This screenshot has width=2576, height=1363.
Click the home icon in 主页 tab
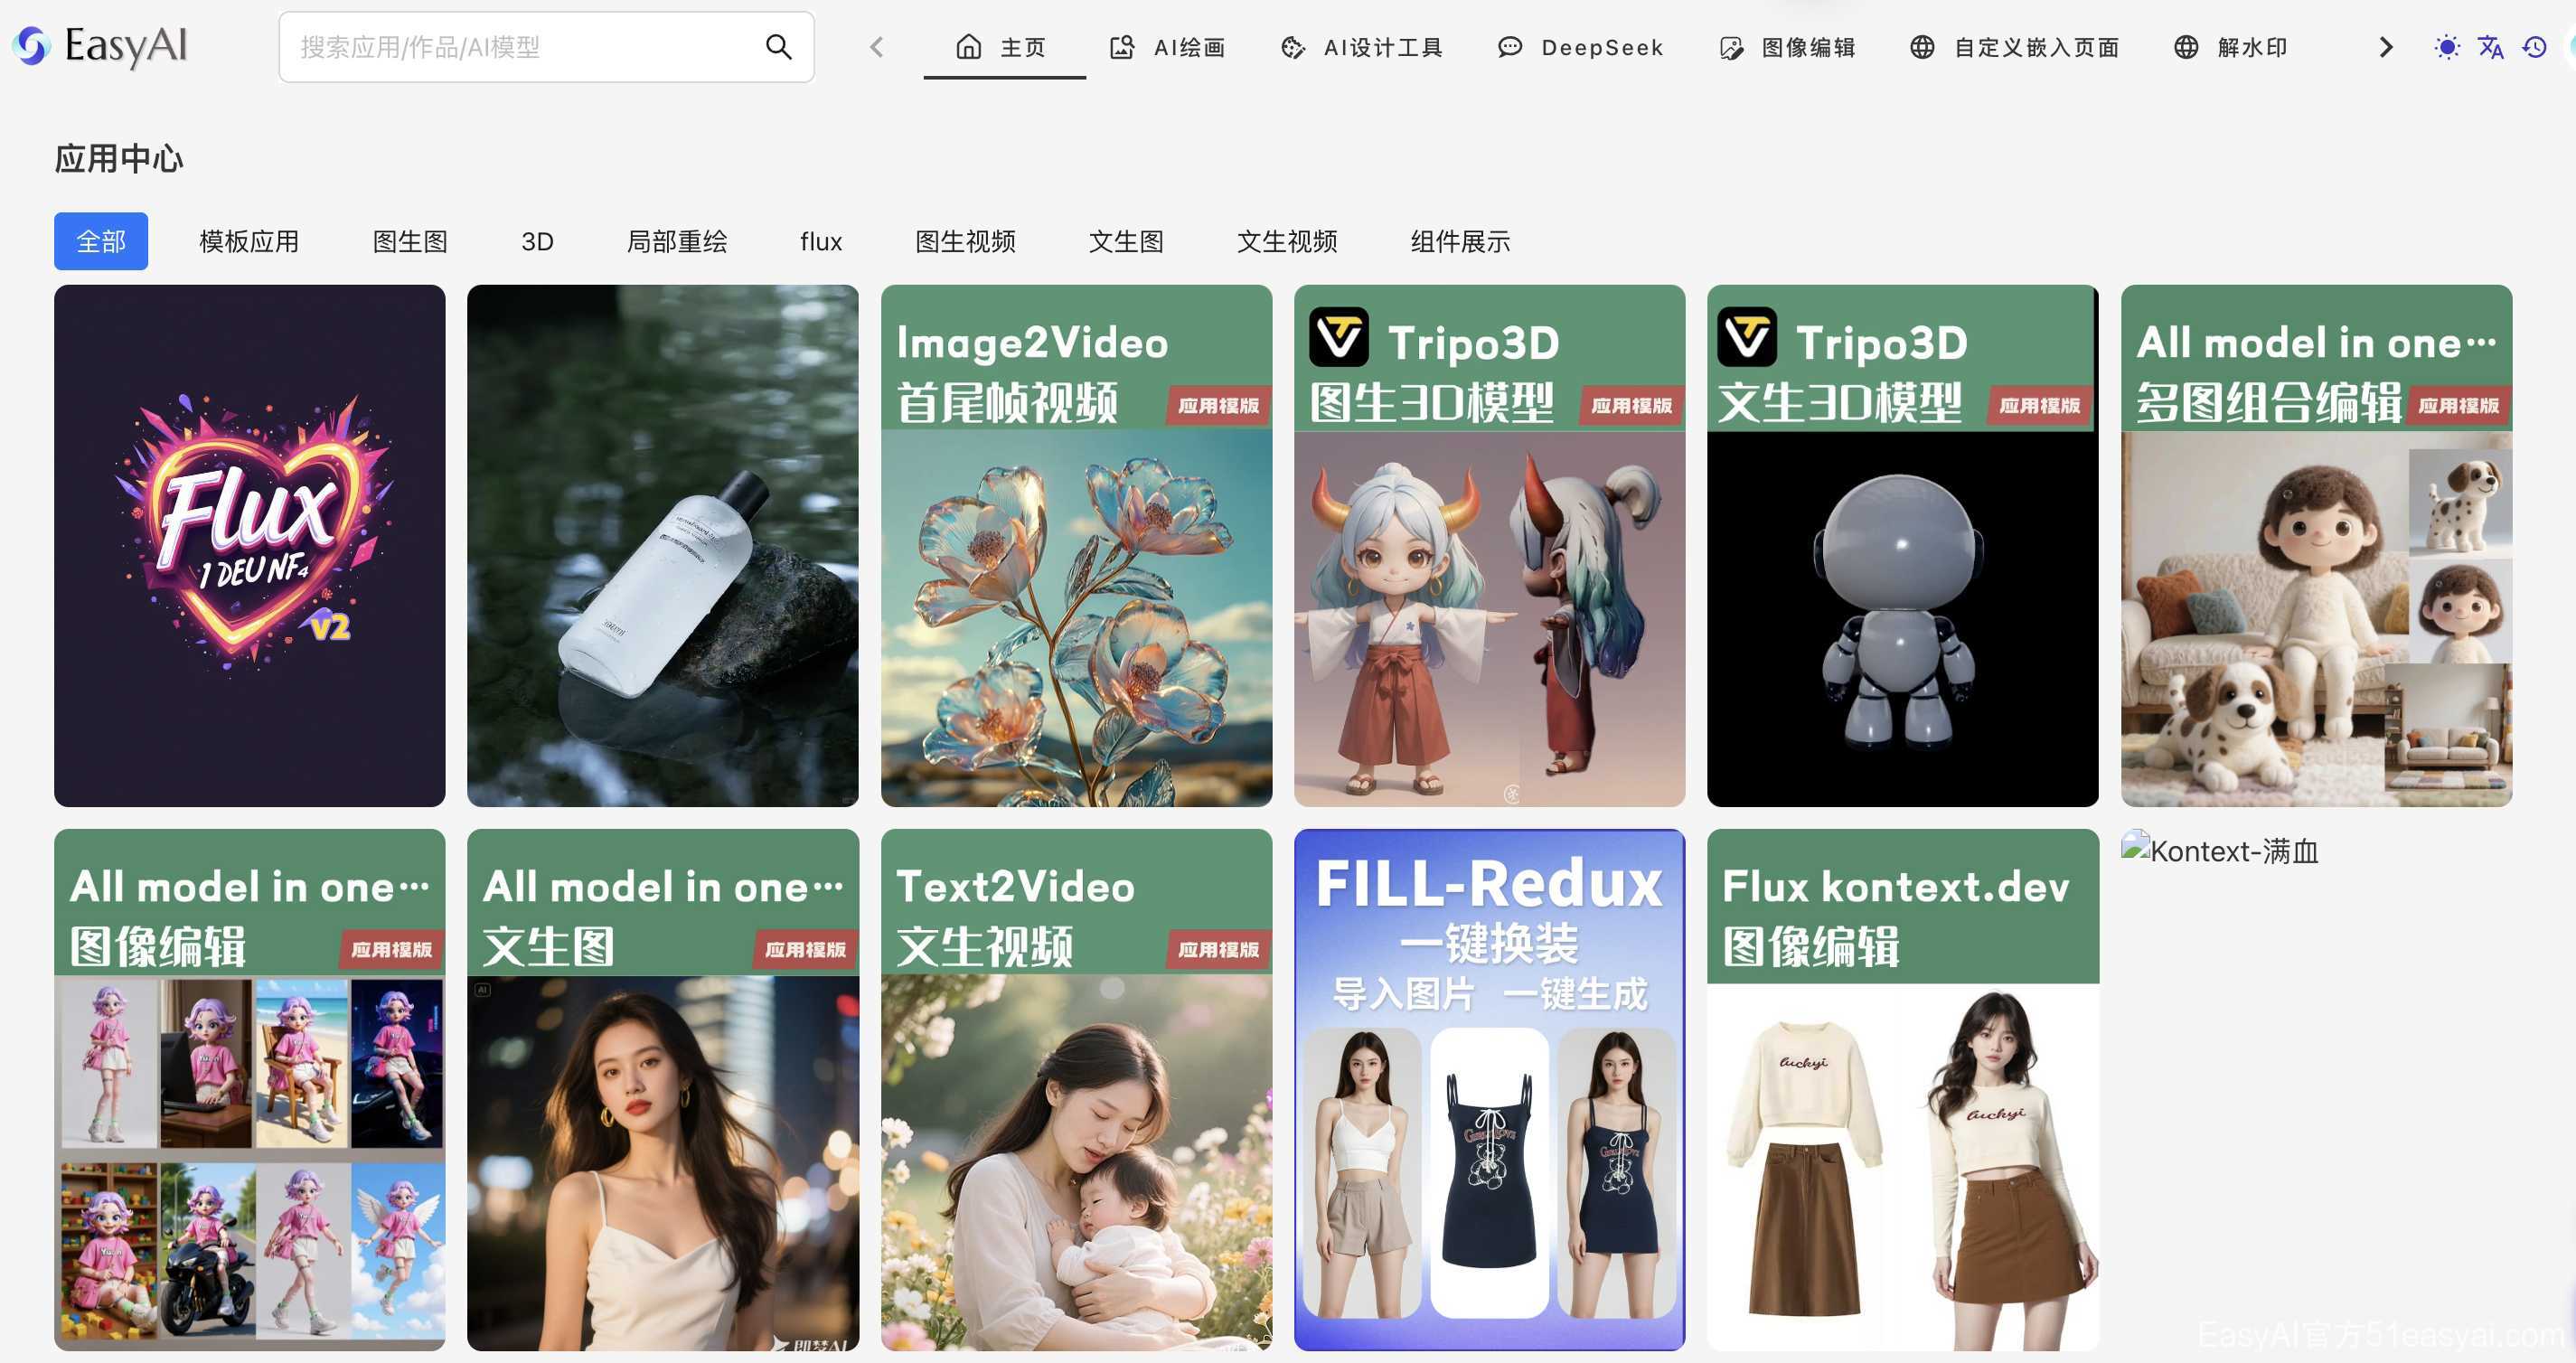pos(969,47)
